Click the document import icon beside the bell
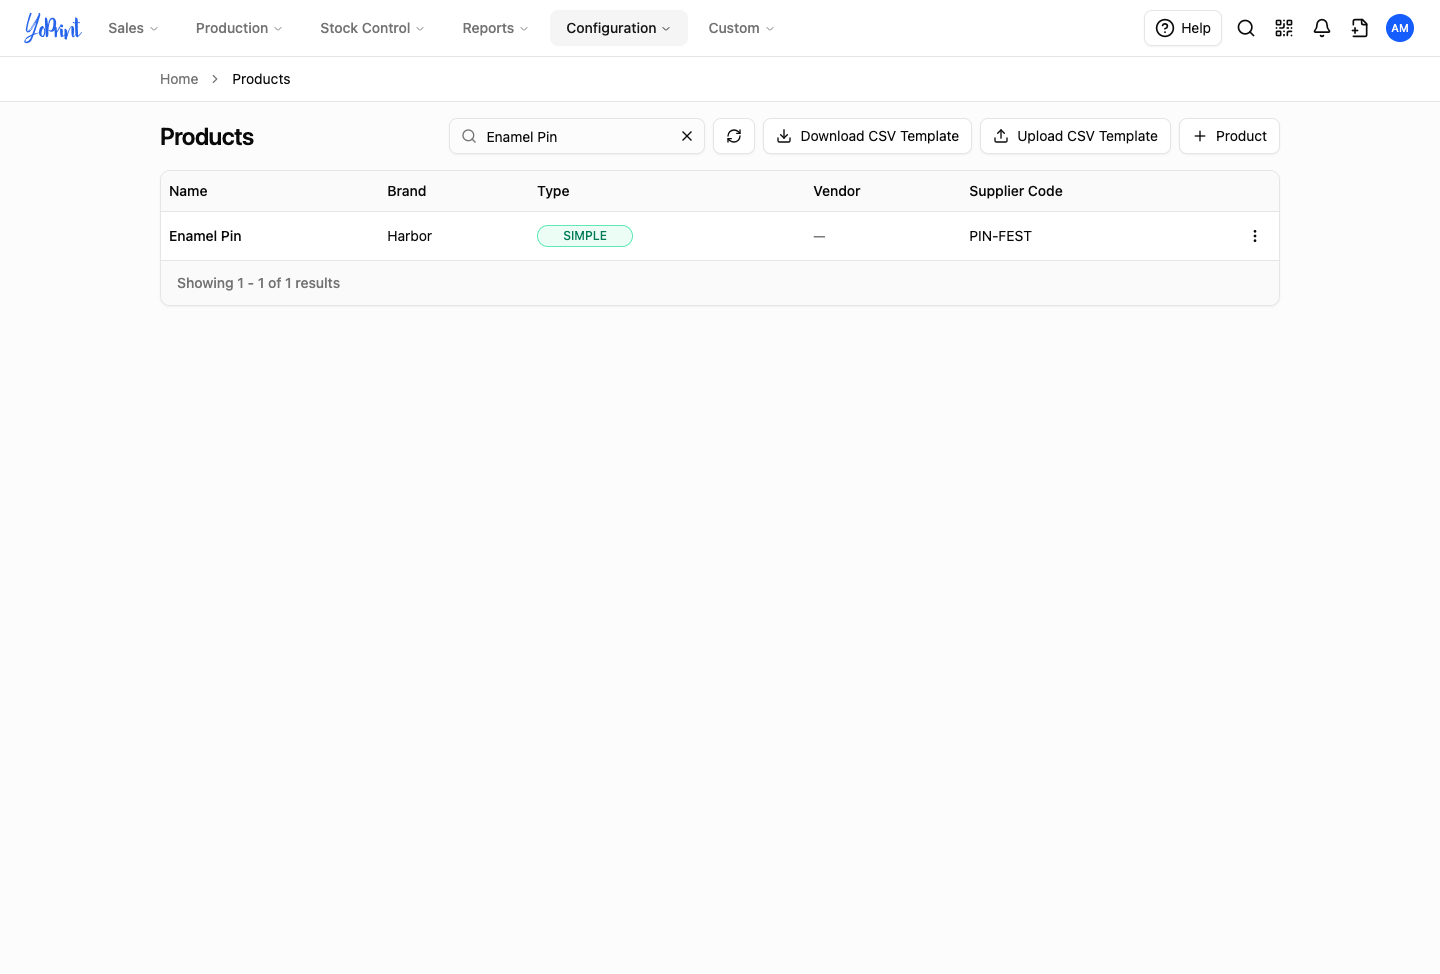This screenshot has width=1440, height=974. (1360, 28)
